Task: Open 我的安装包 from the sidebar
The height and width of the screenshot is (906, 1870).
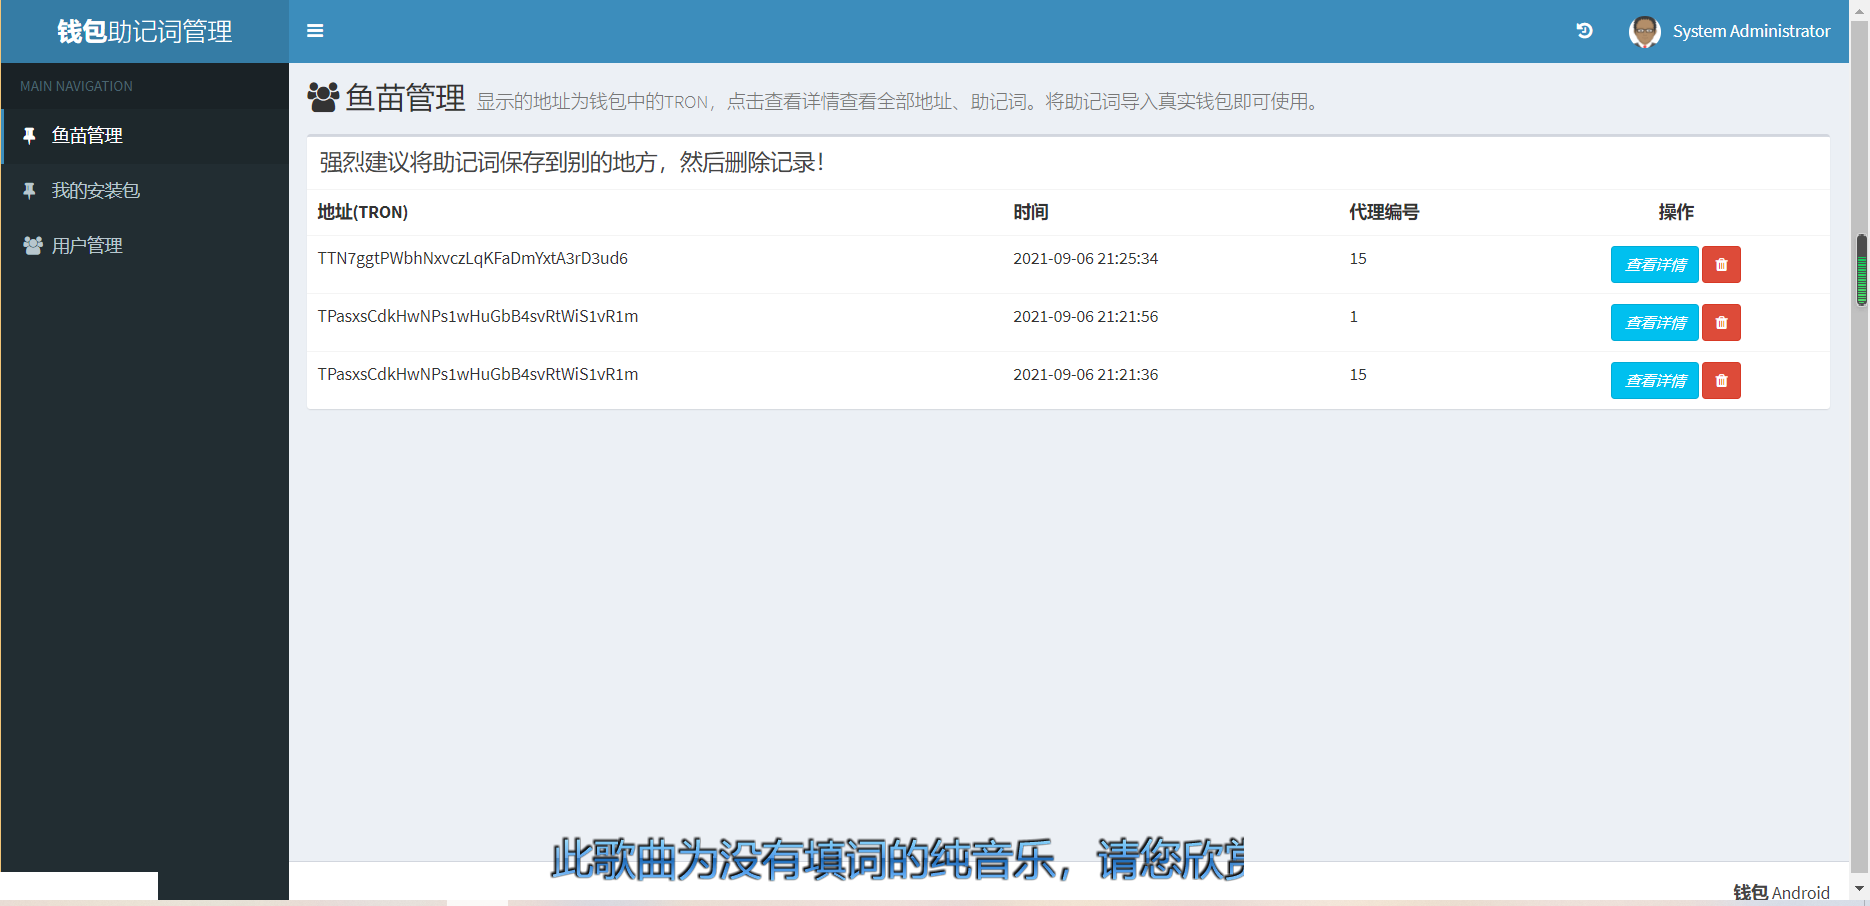Action: click(x=95, y=191)
